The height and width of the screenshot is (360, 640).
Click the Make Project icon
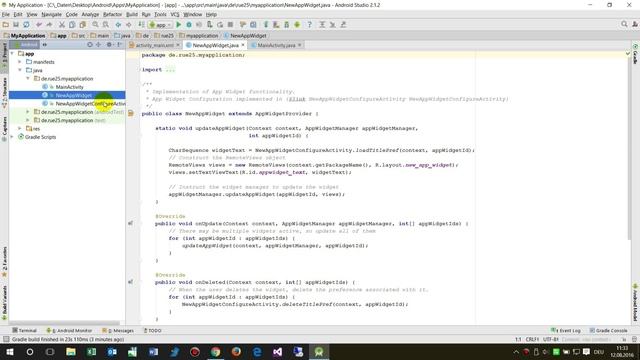coord(141,25)
